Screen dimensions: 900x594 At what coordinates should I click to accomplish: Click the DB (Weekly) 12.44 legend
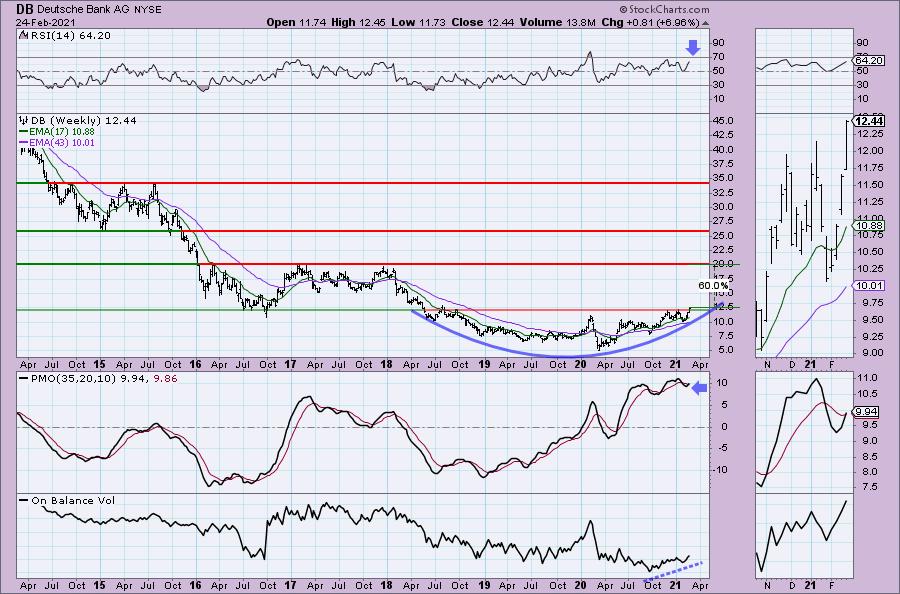84,120
